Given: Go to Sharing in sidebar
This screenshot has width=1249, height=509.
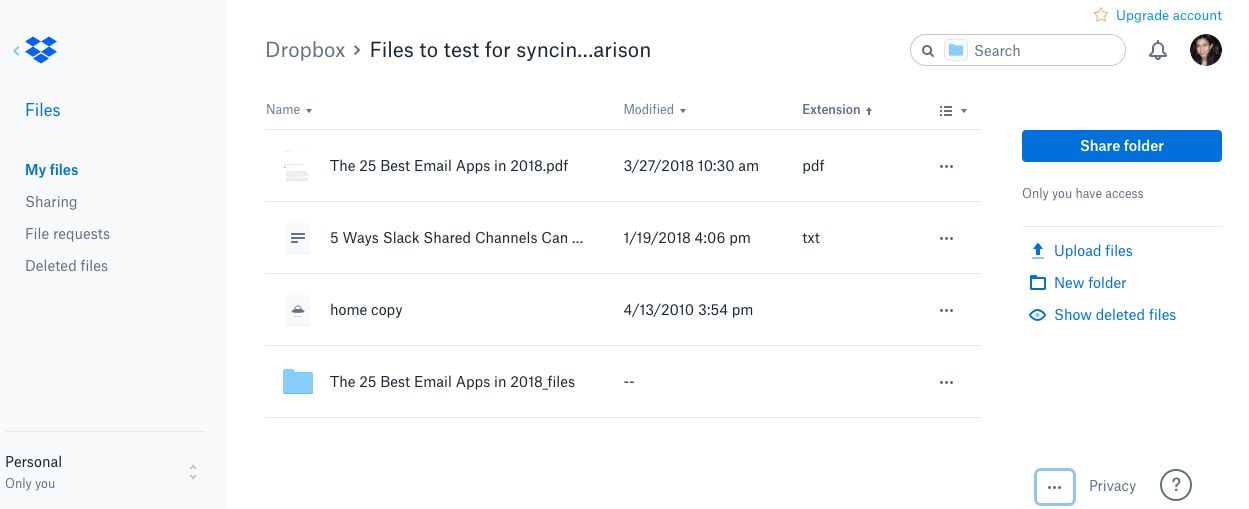Looking at the screenshot, I should pyautogui.click(x=51, y=202).
